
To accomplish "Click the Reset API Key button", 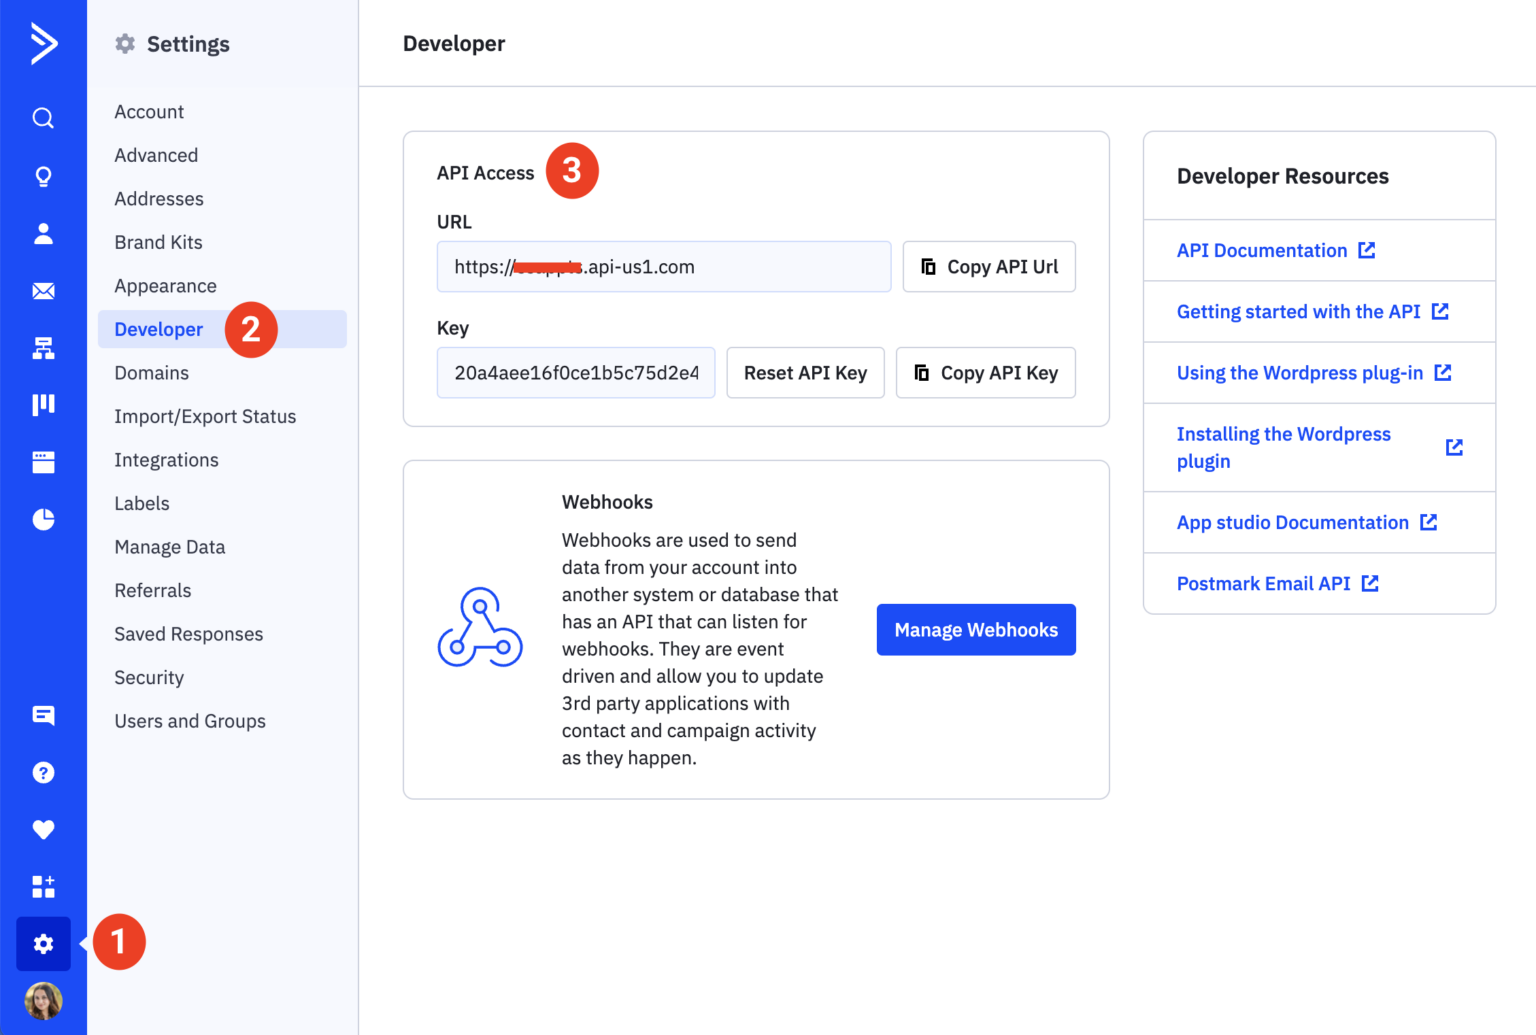I will point(805,372).
